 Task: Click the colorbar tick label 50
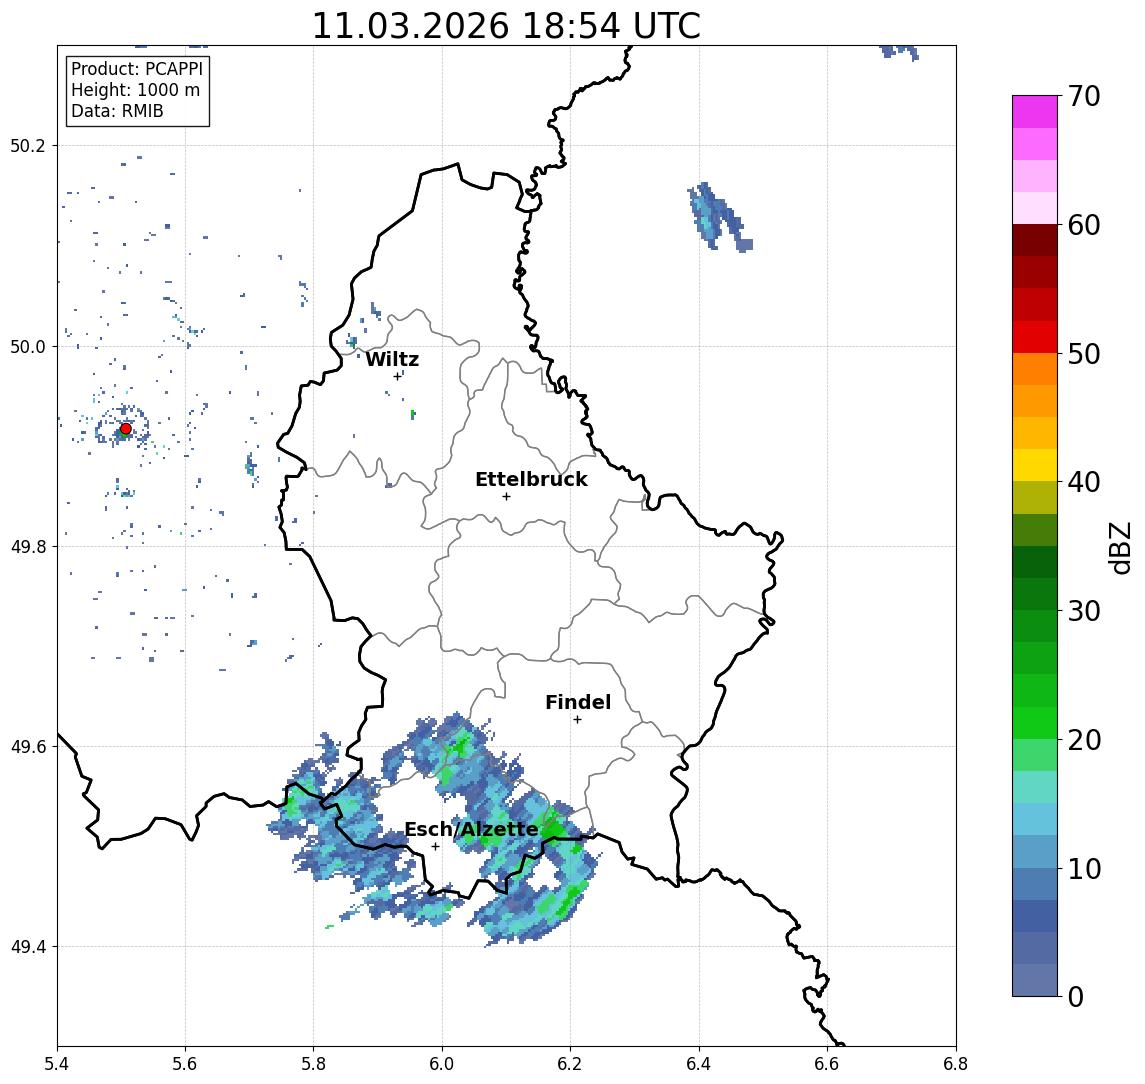[1083, 354]
